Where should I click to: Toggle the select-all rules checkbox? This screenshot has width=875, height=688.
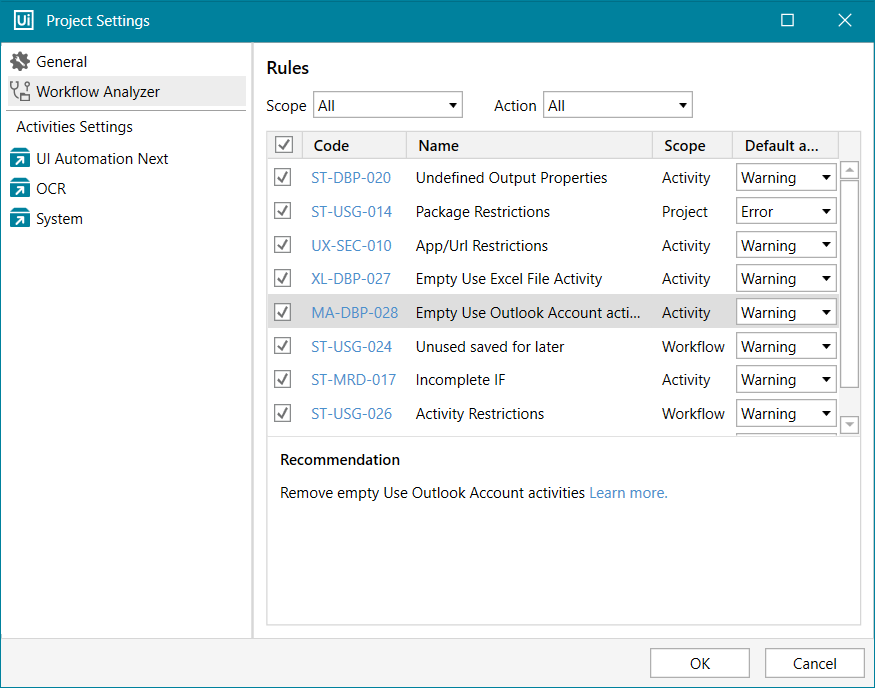pos(283,144)
